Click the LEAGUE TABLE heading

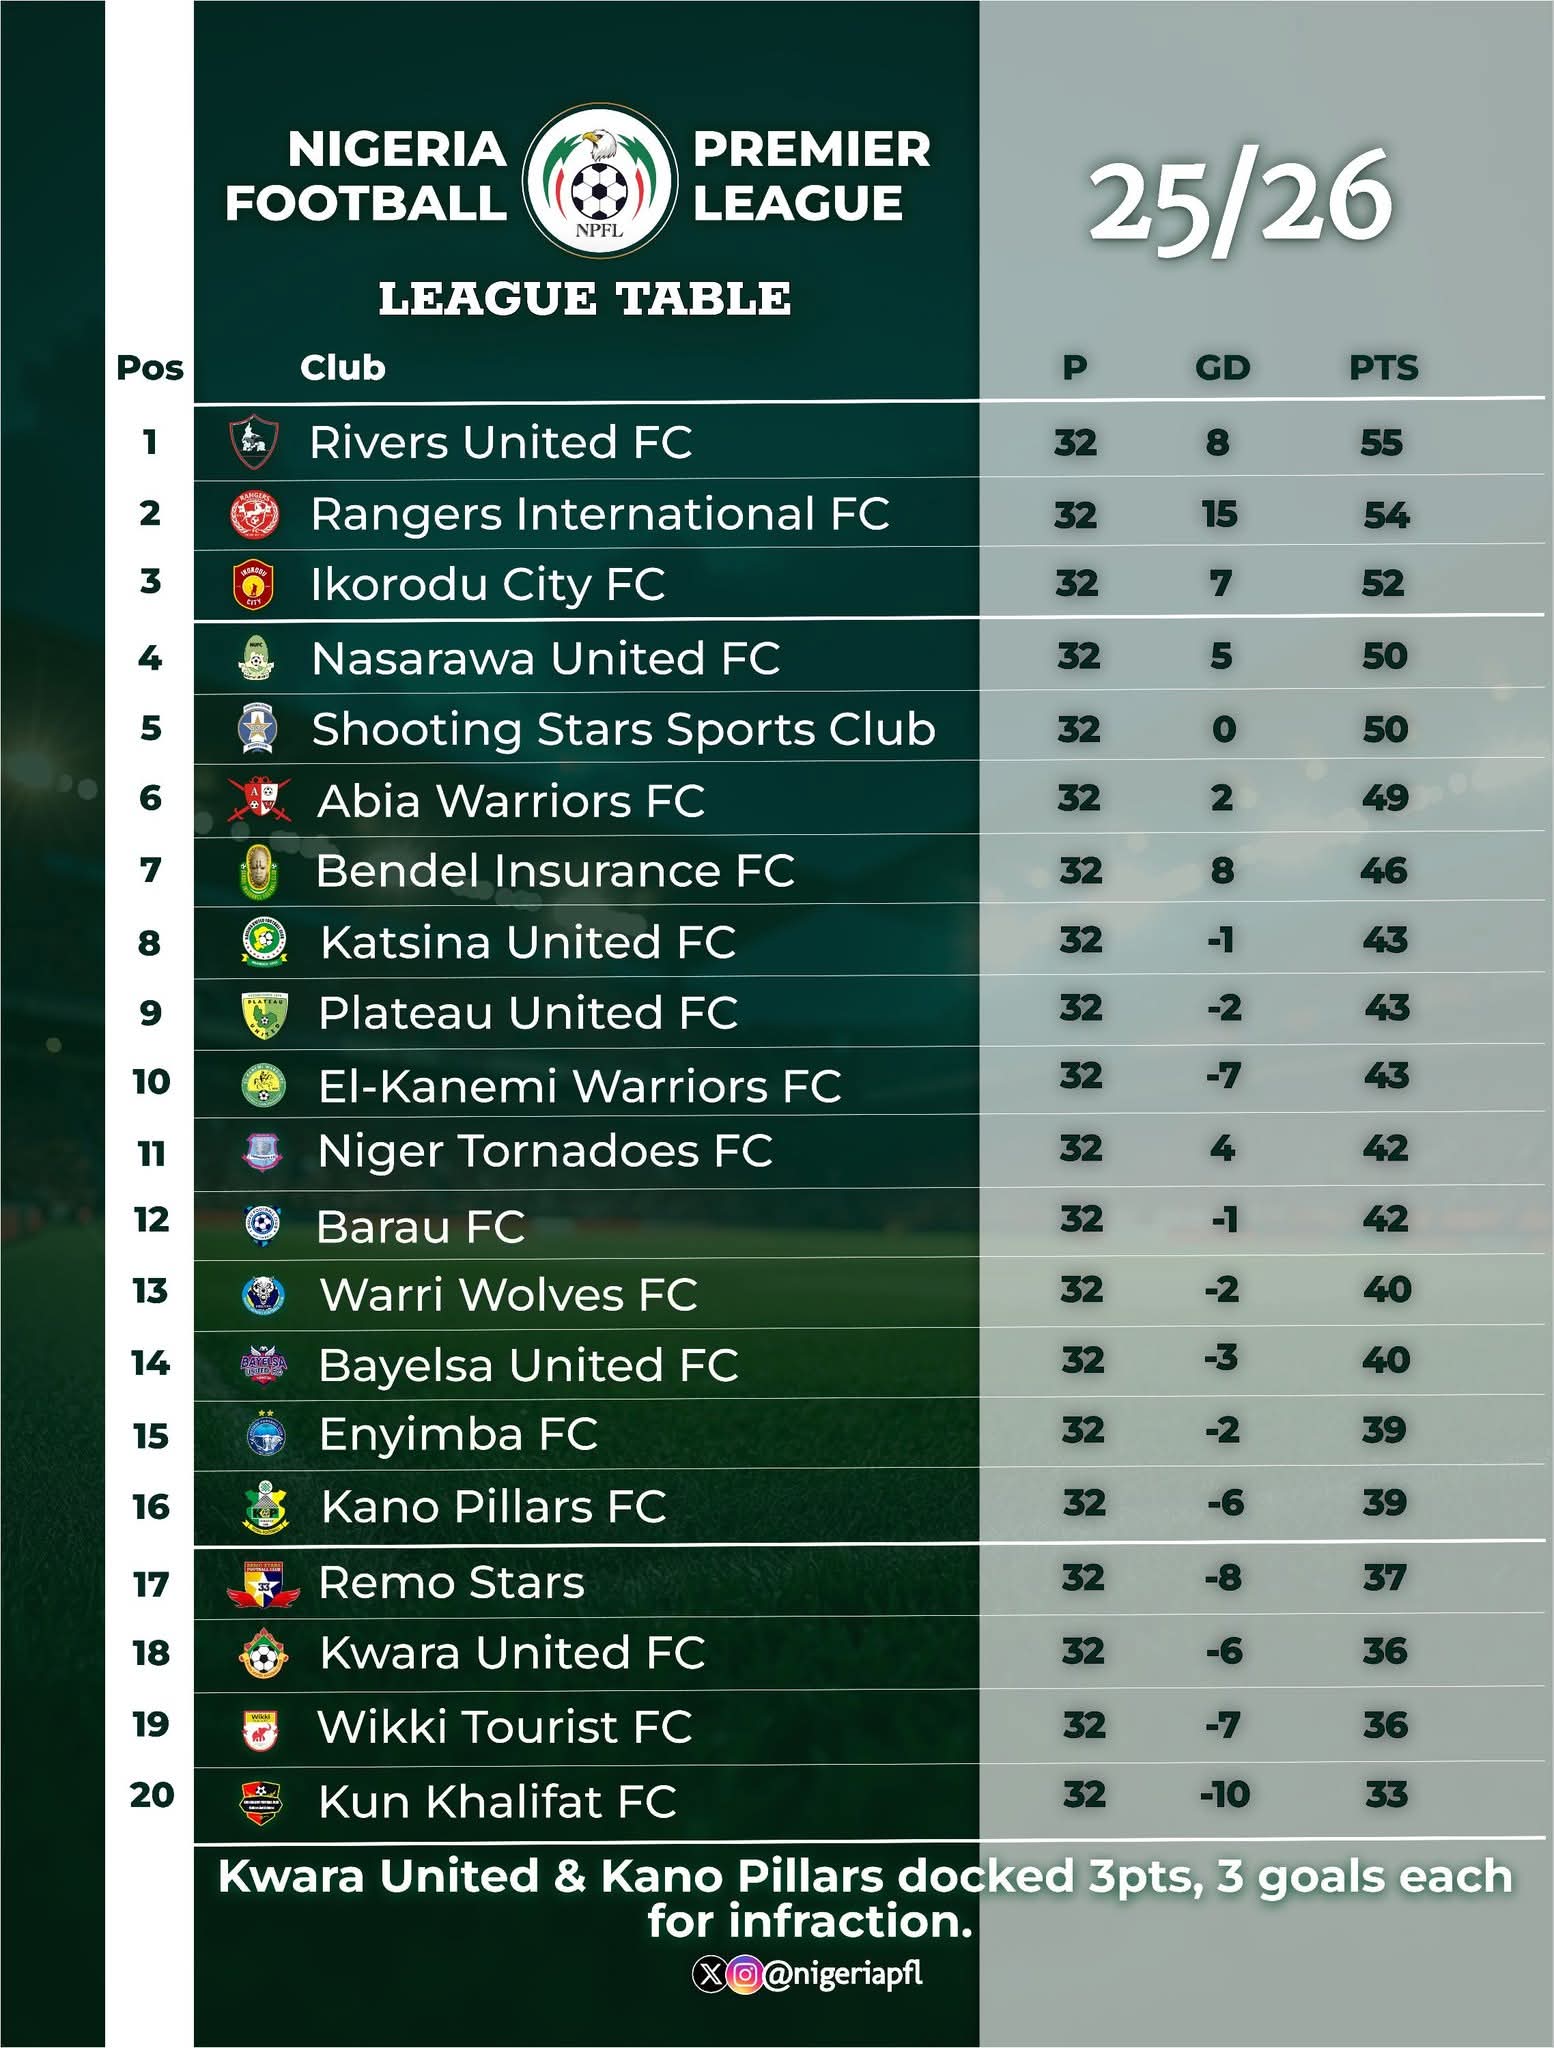coord(585,299)
